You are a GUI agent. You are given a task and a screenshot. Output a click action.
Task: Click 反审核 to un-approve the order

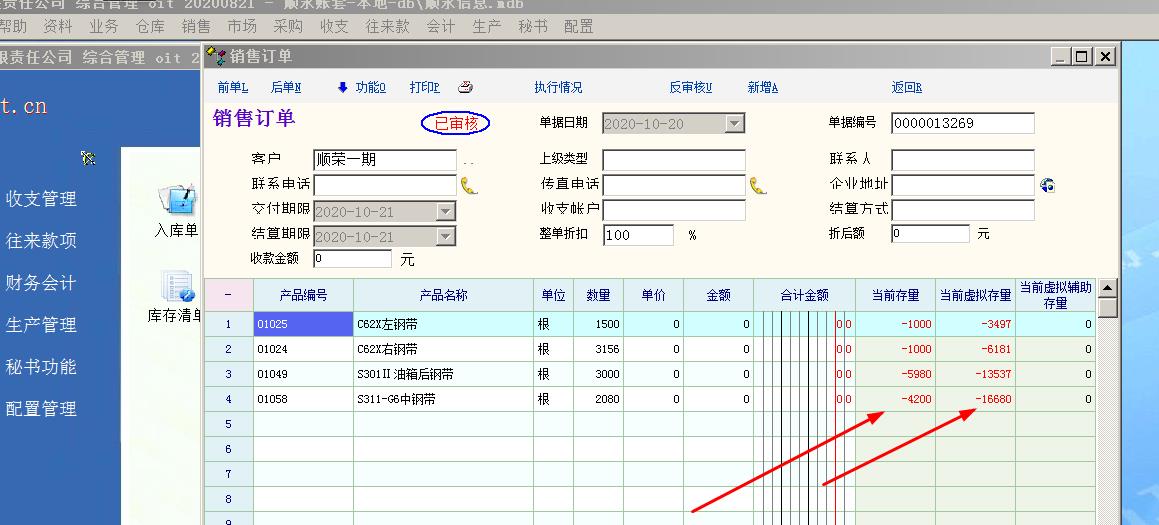pos(690,88)
